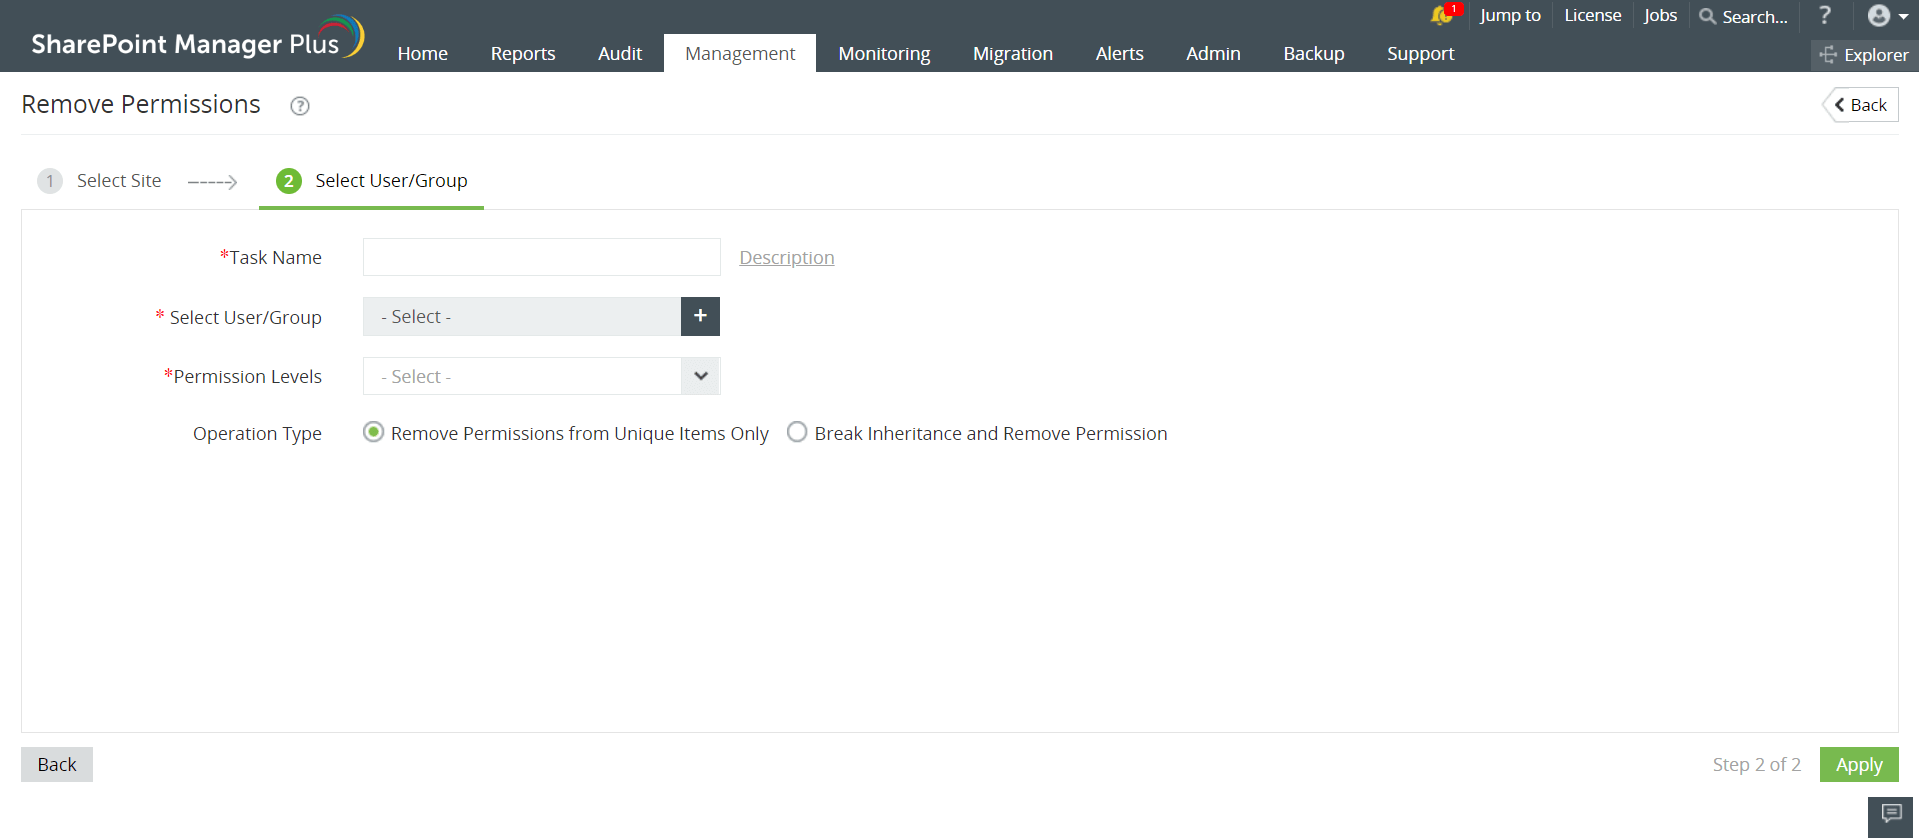This screenshot has height=838, width=1919.
Task: Click the bottom-left Back button
Action: coord(57,764)
